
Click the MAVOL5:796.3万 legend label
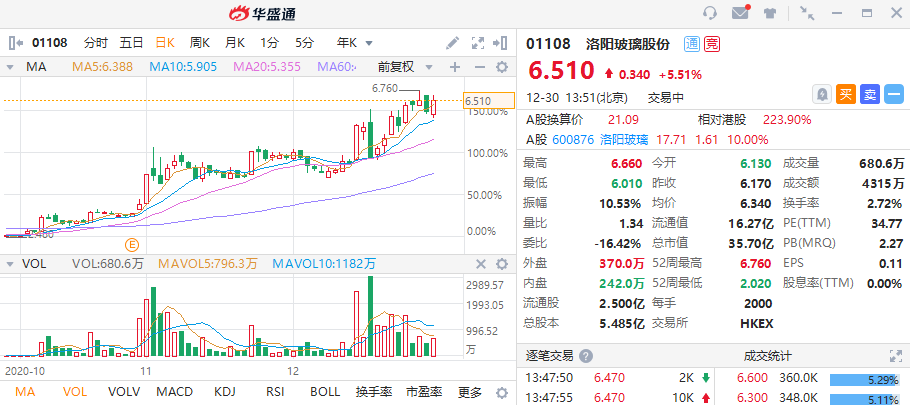[x=208, y=264]
